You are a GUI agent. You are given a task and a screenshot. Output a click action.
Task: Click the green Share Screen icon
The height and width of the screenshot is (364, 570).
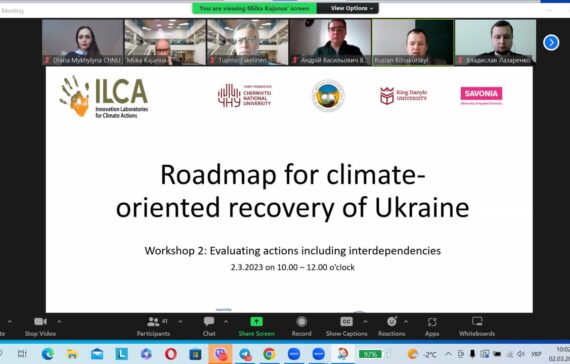coord(256,321)
